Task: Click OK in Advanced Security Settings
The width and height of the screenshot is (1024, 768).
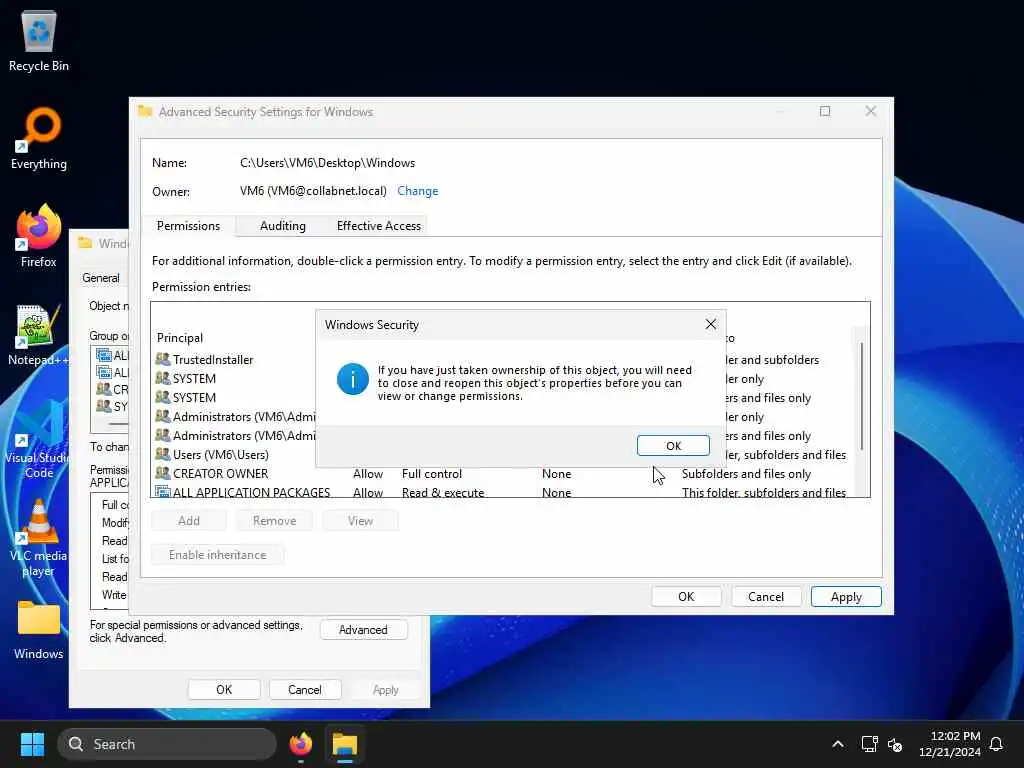Action: [686, 596]
